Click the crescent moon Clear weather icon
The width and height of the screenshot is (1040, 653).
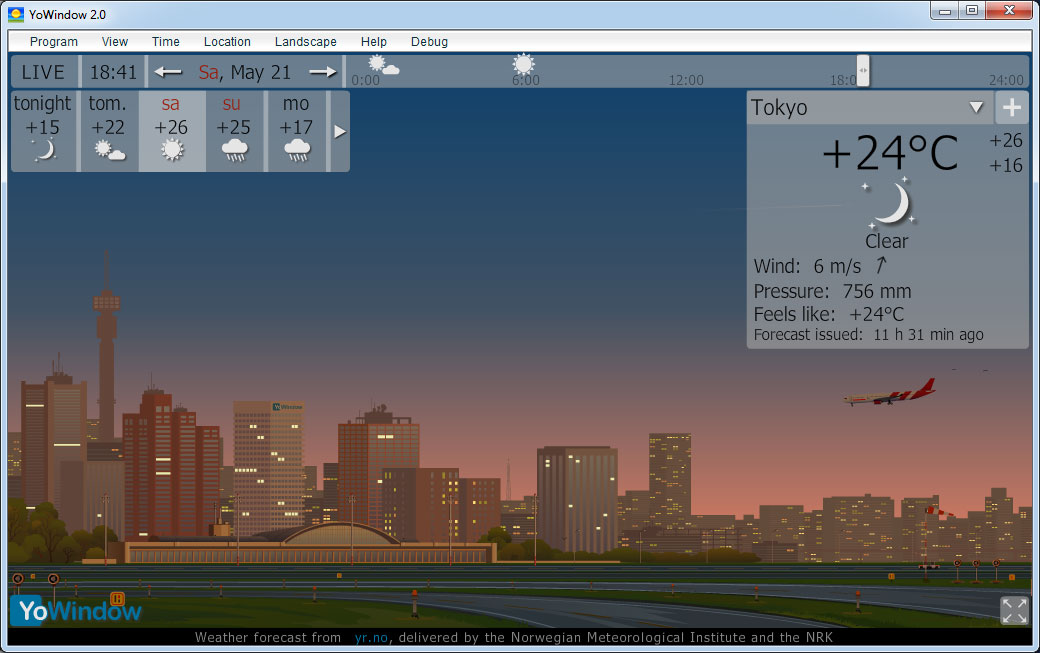tap(888, 204)
